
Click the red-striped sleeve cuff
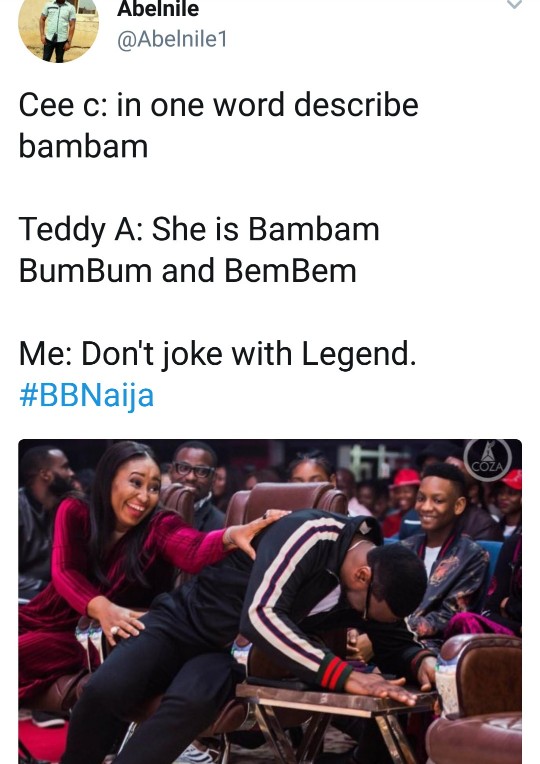333,672
